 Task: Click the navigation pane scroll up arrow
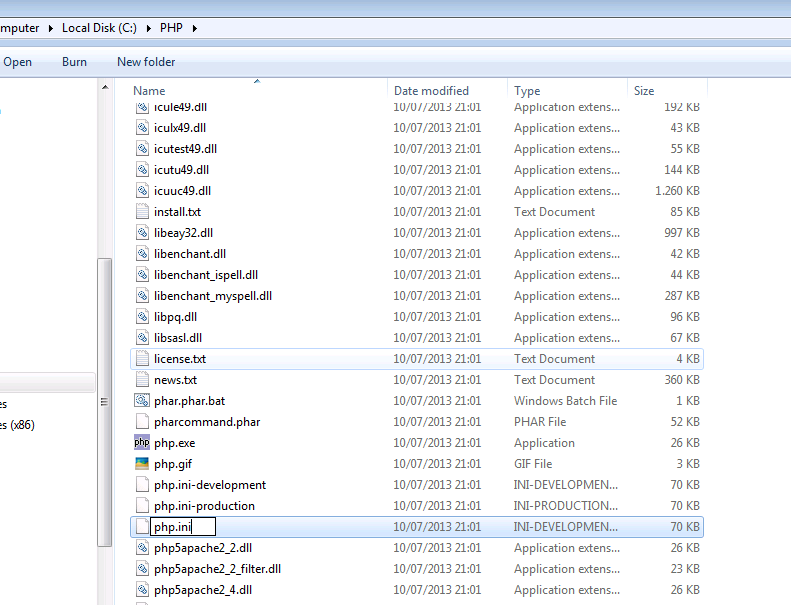pos(105,87)
